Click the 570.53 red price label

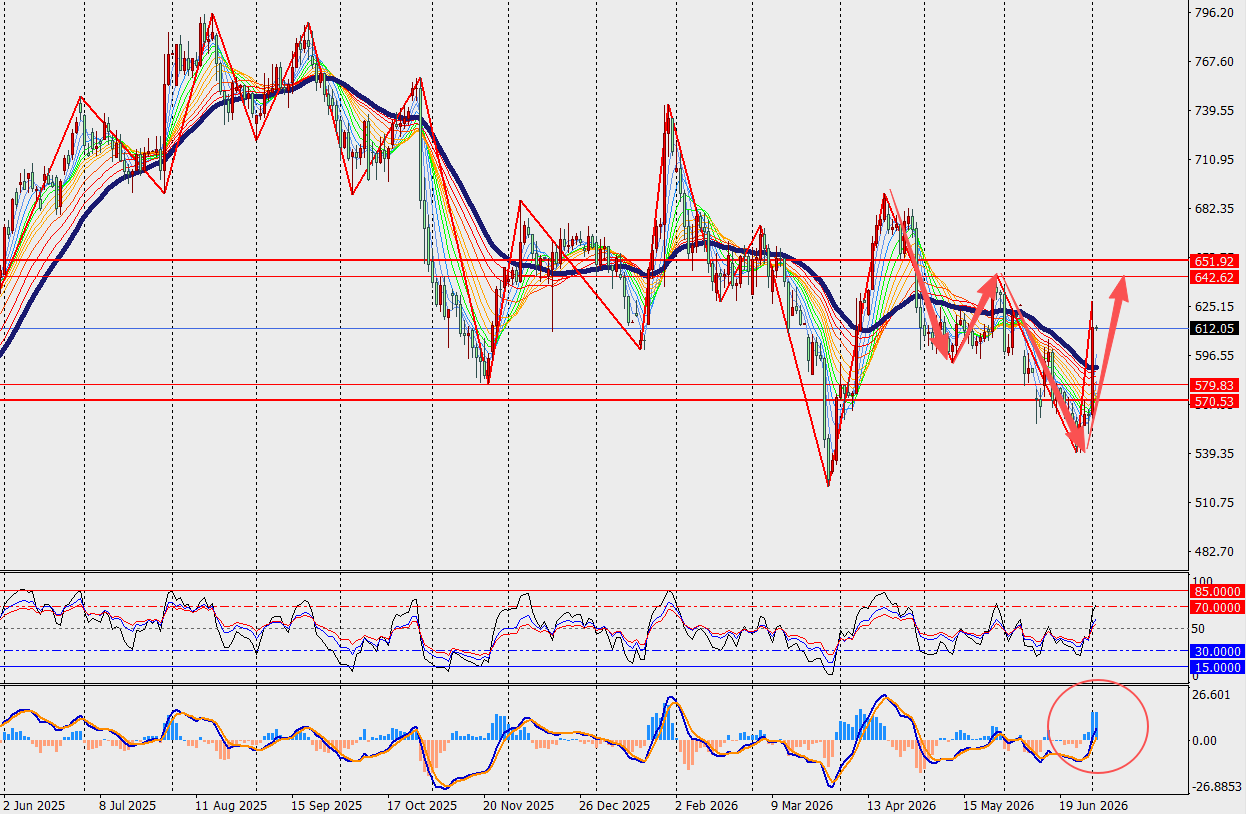coord(1215,401)
